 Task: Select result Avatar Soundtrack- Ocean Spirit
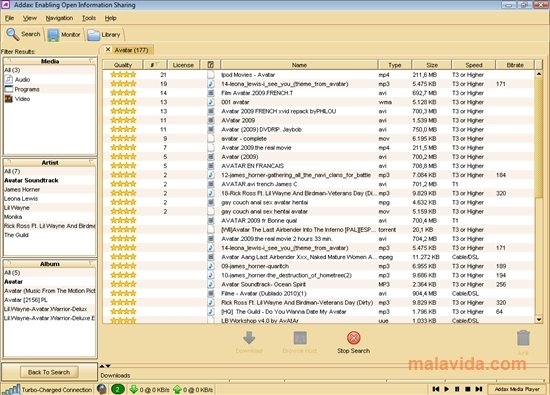[318, 284]
